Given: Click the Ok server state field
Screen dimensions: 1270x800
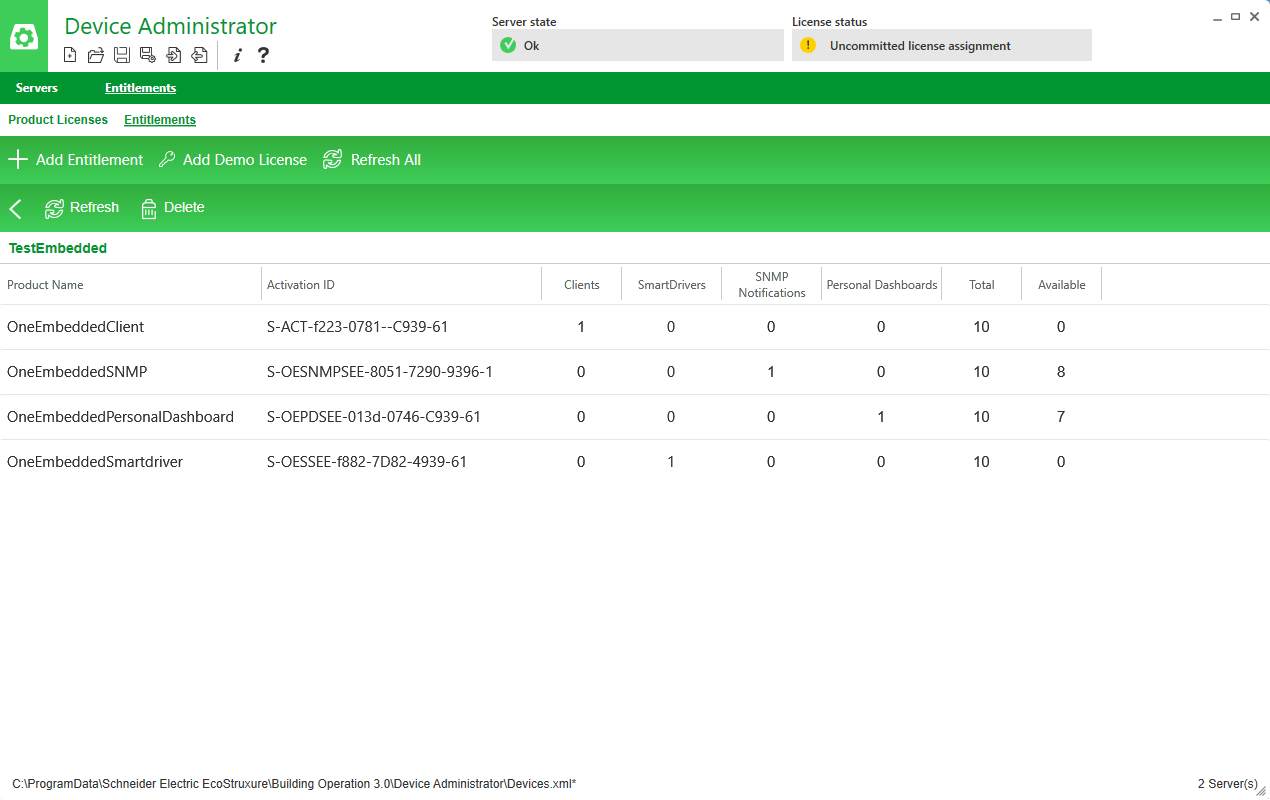Looking at the screenshot, I should (638, 45).
